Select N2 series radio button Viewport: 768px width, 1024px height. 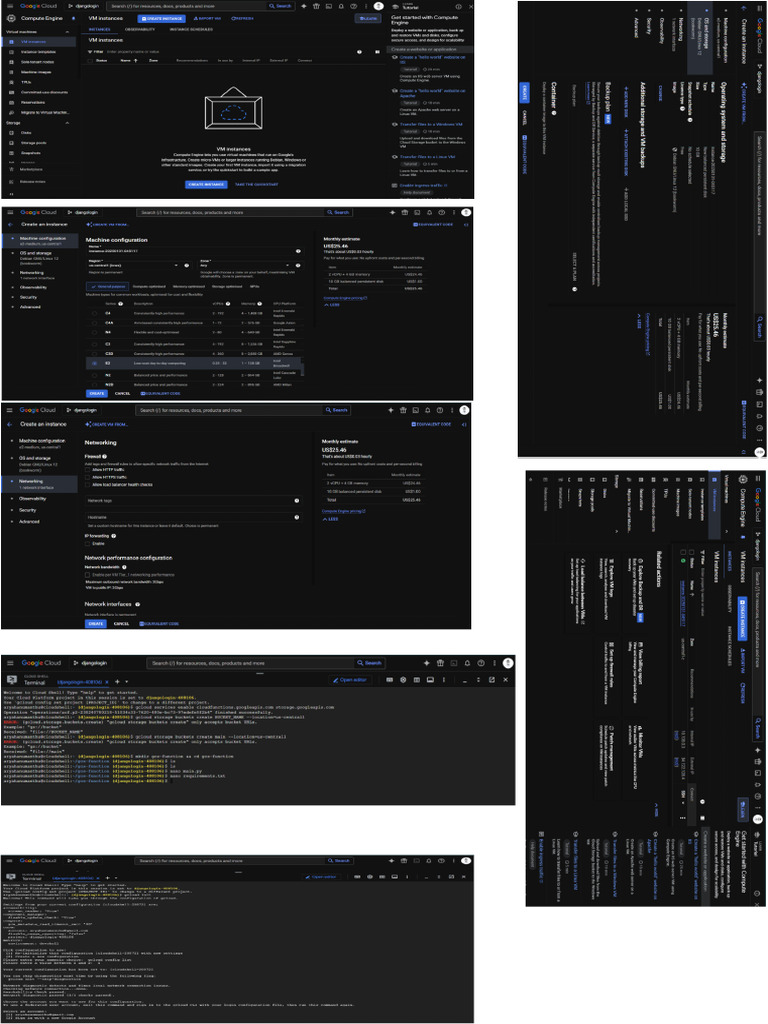click(x=95, y=376)
